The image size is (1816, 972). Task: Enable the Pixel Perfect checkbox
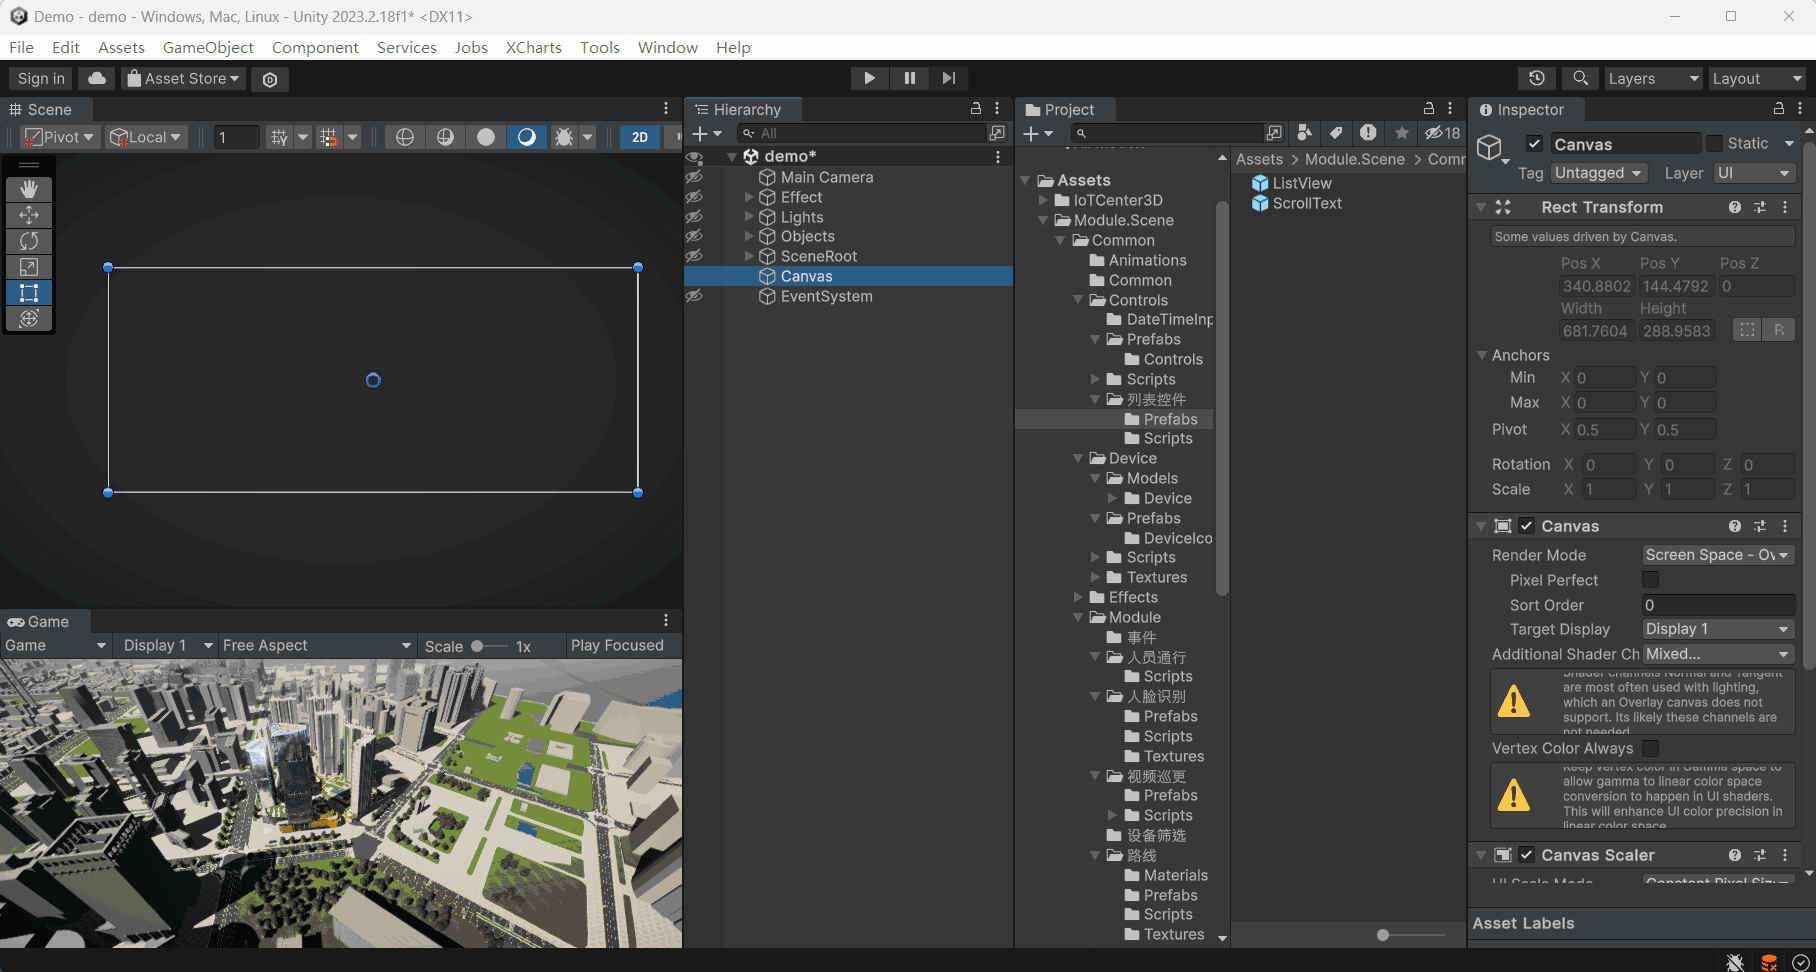(x=1650, y=580)
